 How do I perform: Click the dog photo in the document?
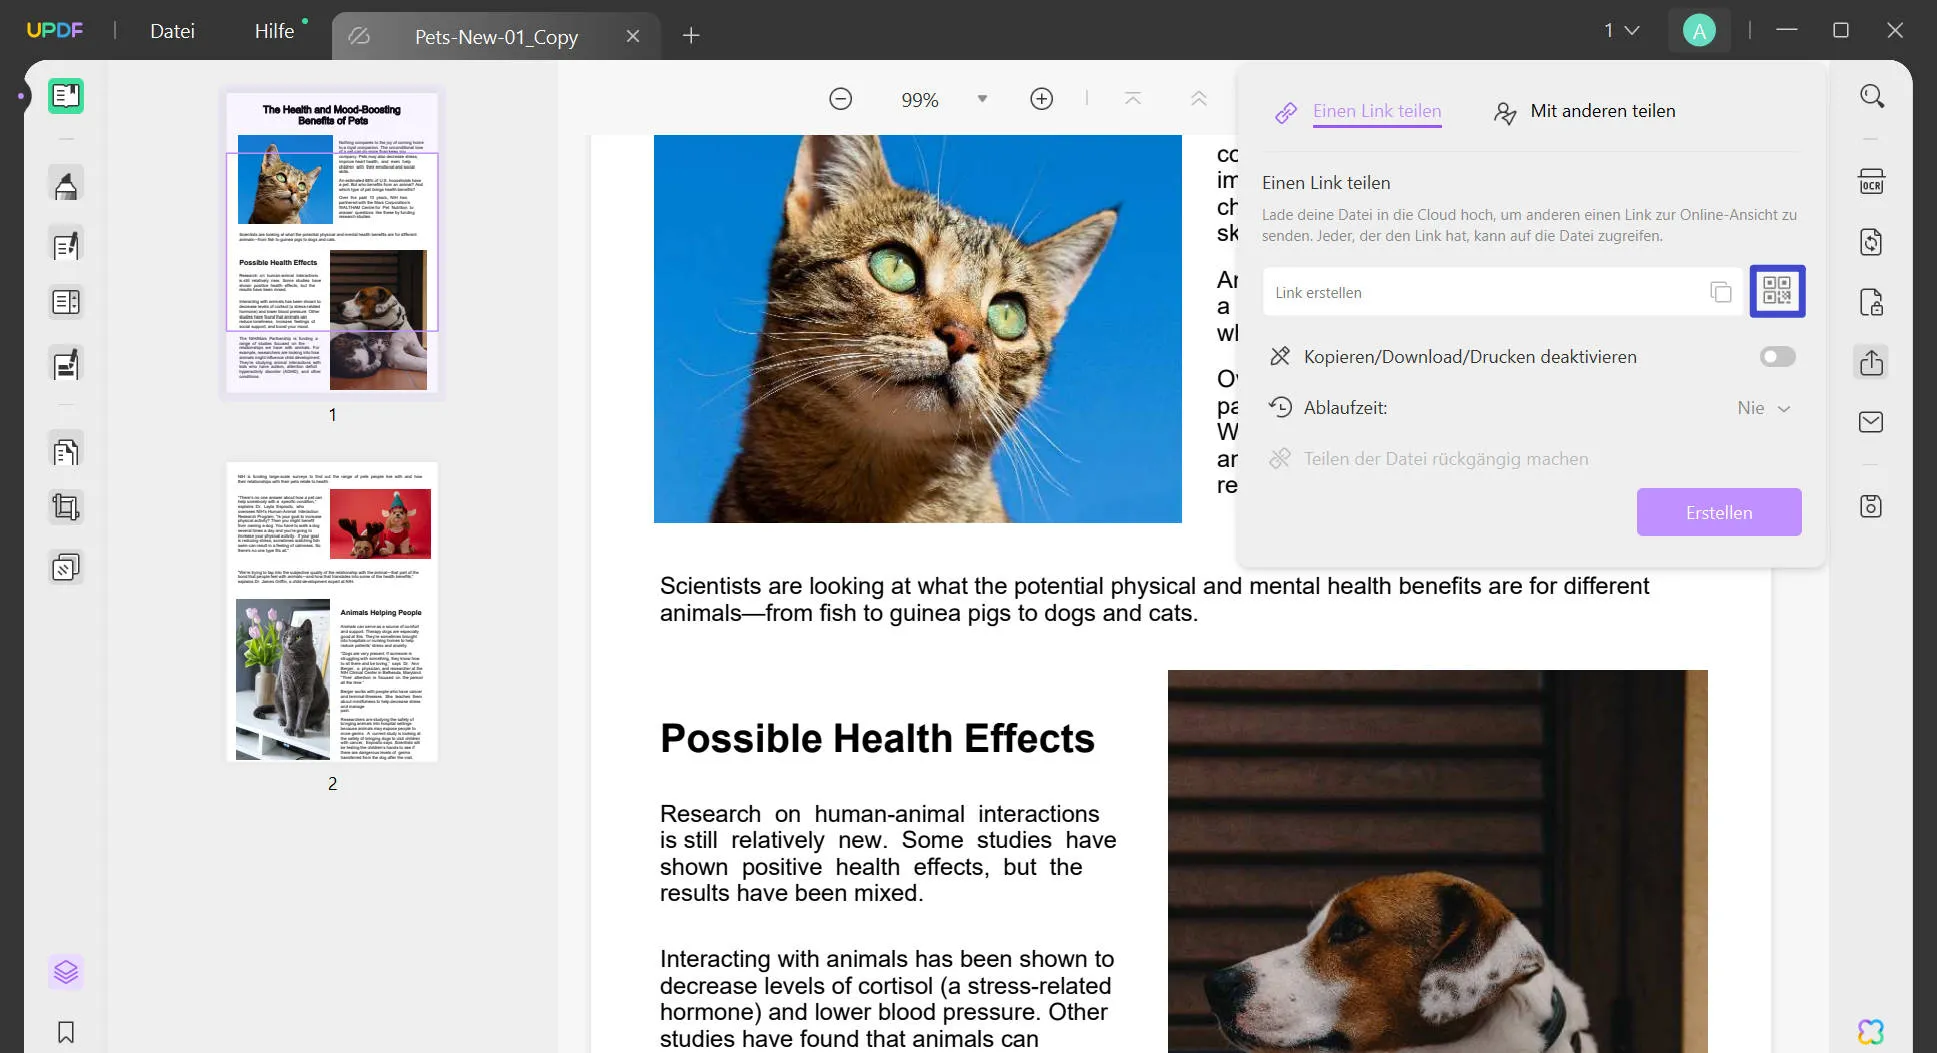pos(1438,861)
